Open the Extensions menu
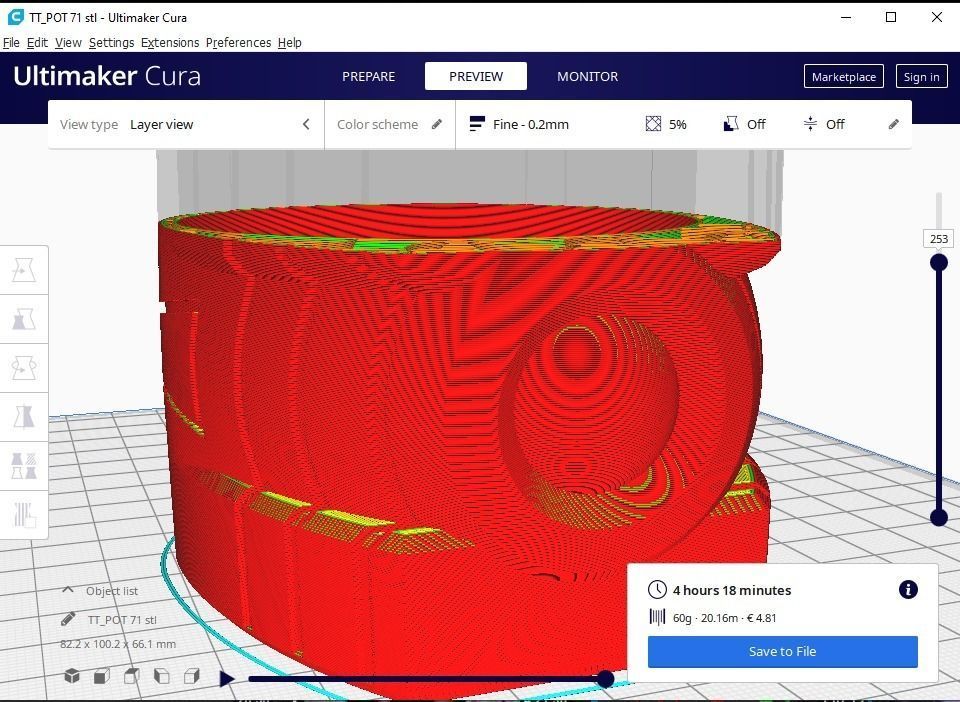The image size is (960, 702). click(x=170, y=42)
